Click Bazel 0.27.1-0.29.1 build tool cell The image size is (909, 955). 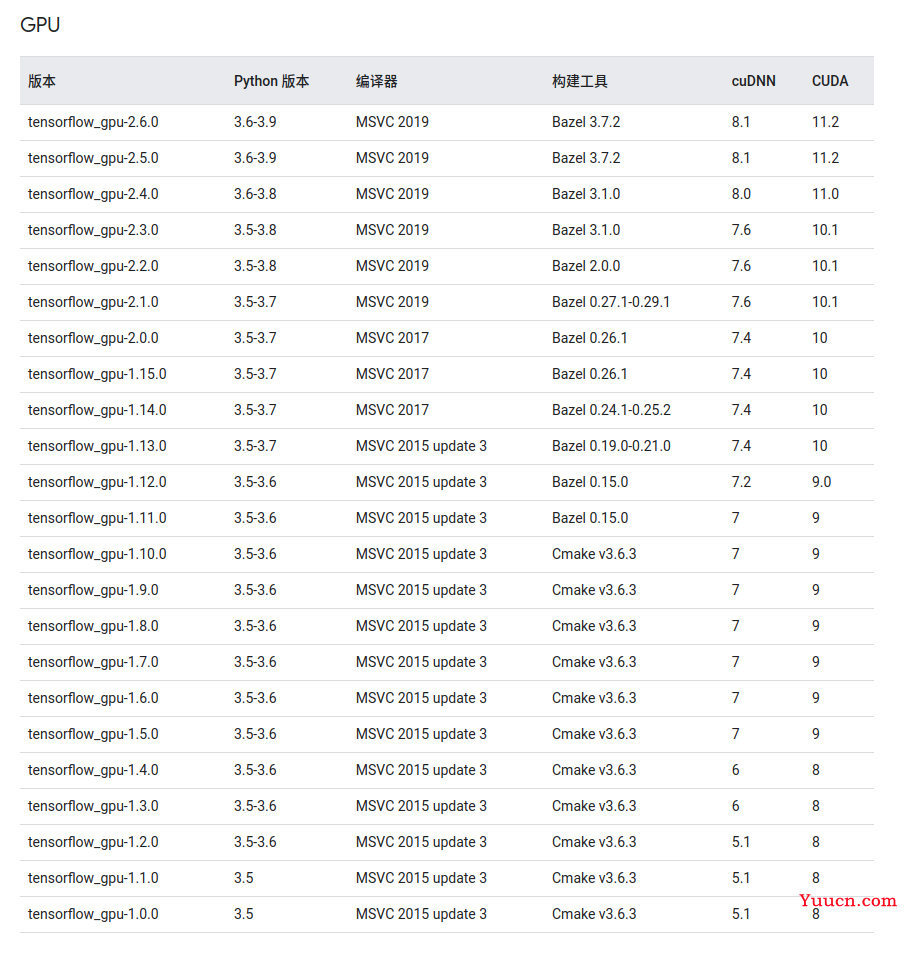click(611, 302)
